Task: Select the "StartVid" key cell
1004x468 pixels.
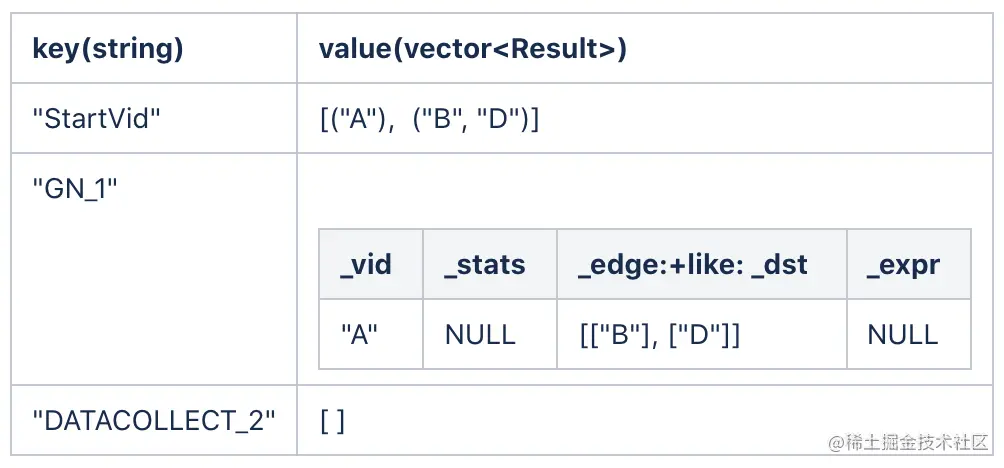Action: coord(96,119)
